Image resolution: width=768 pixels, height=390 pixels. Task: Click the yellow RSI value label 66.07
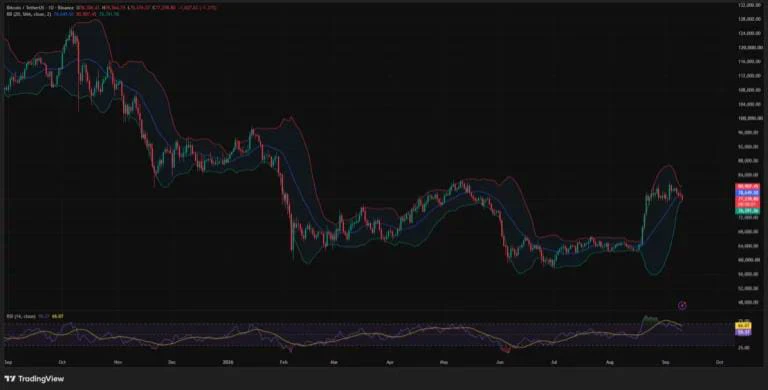point(744,325)
